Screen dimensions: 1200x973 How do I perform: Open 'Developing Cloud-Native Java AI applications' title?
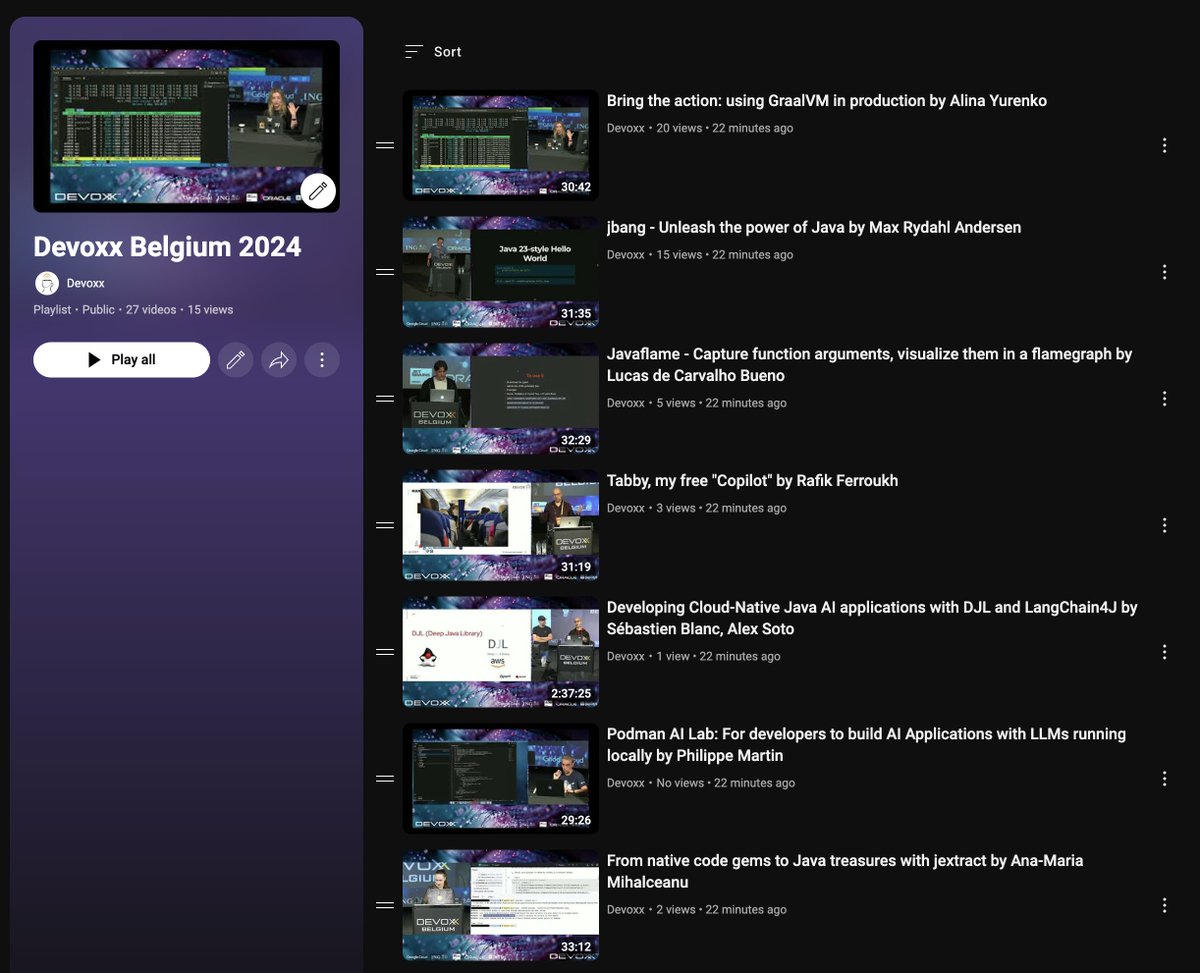click(872, 618)
